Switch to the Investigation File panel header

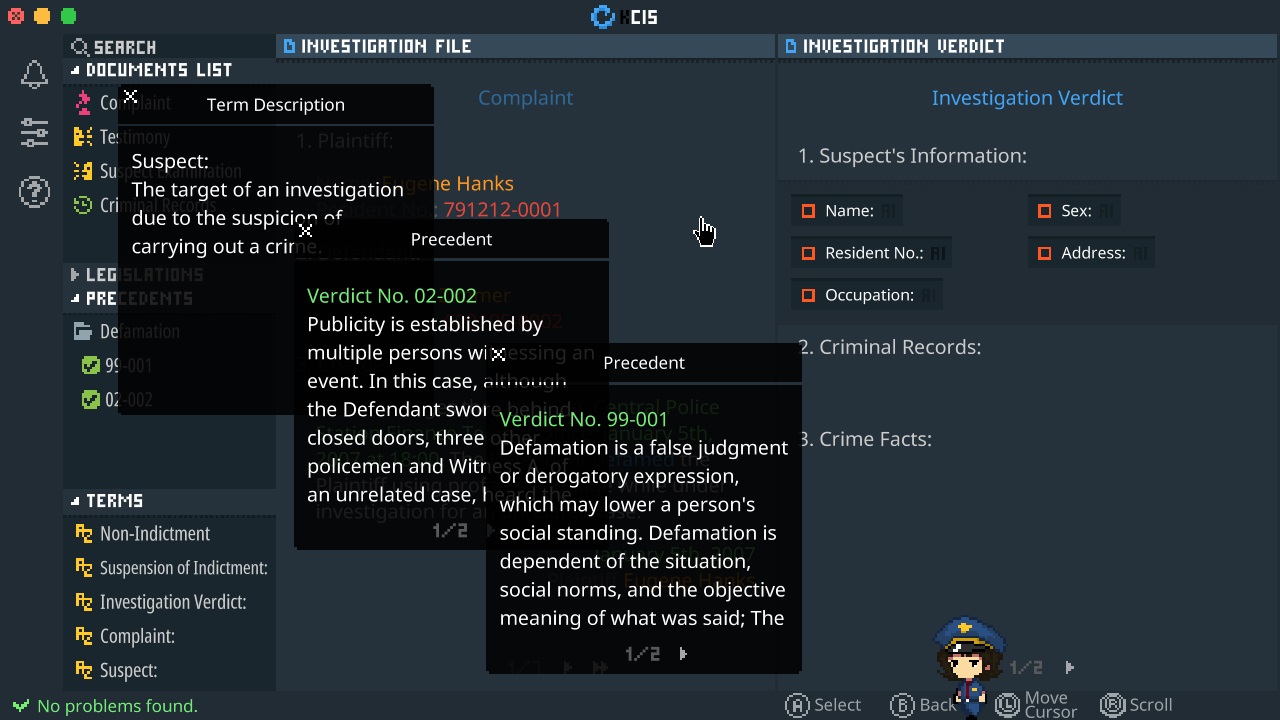(380, 46)
